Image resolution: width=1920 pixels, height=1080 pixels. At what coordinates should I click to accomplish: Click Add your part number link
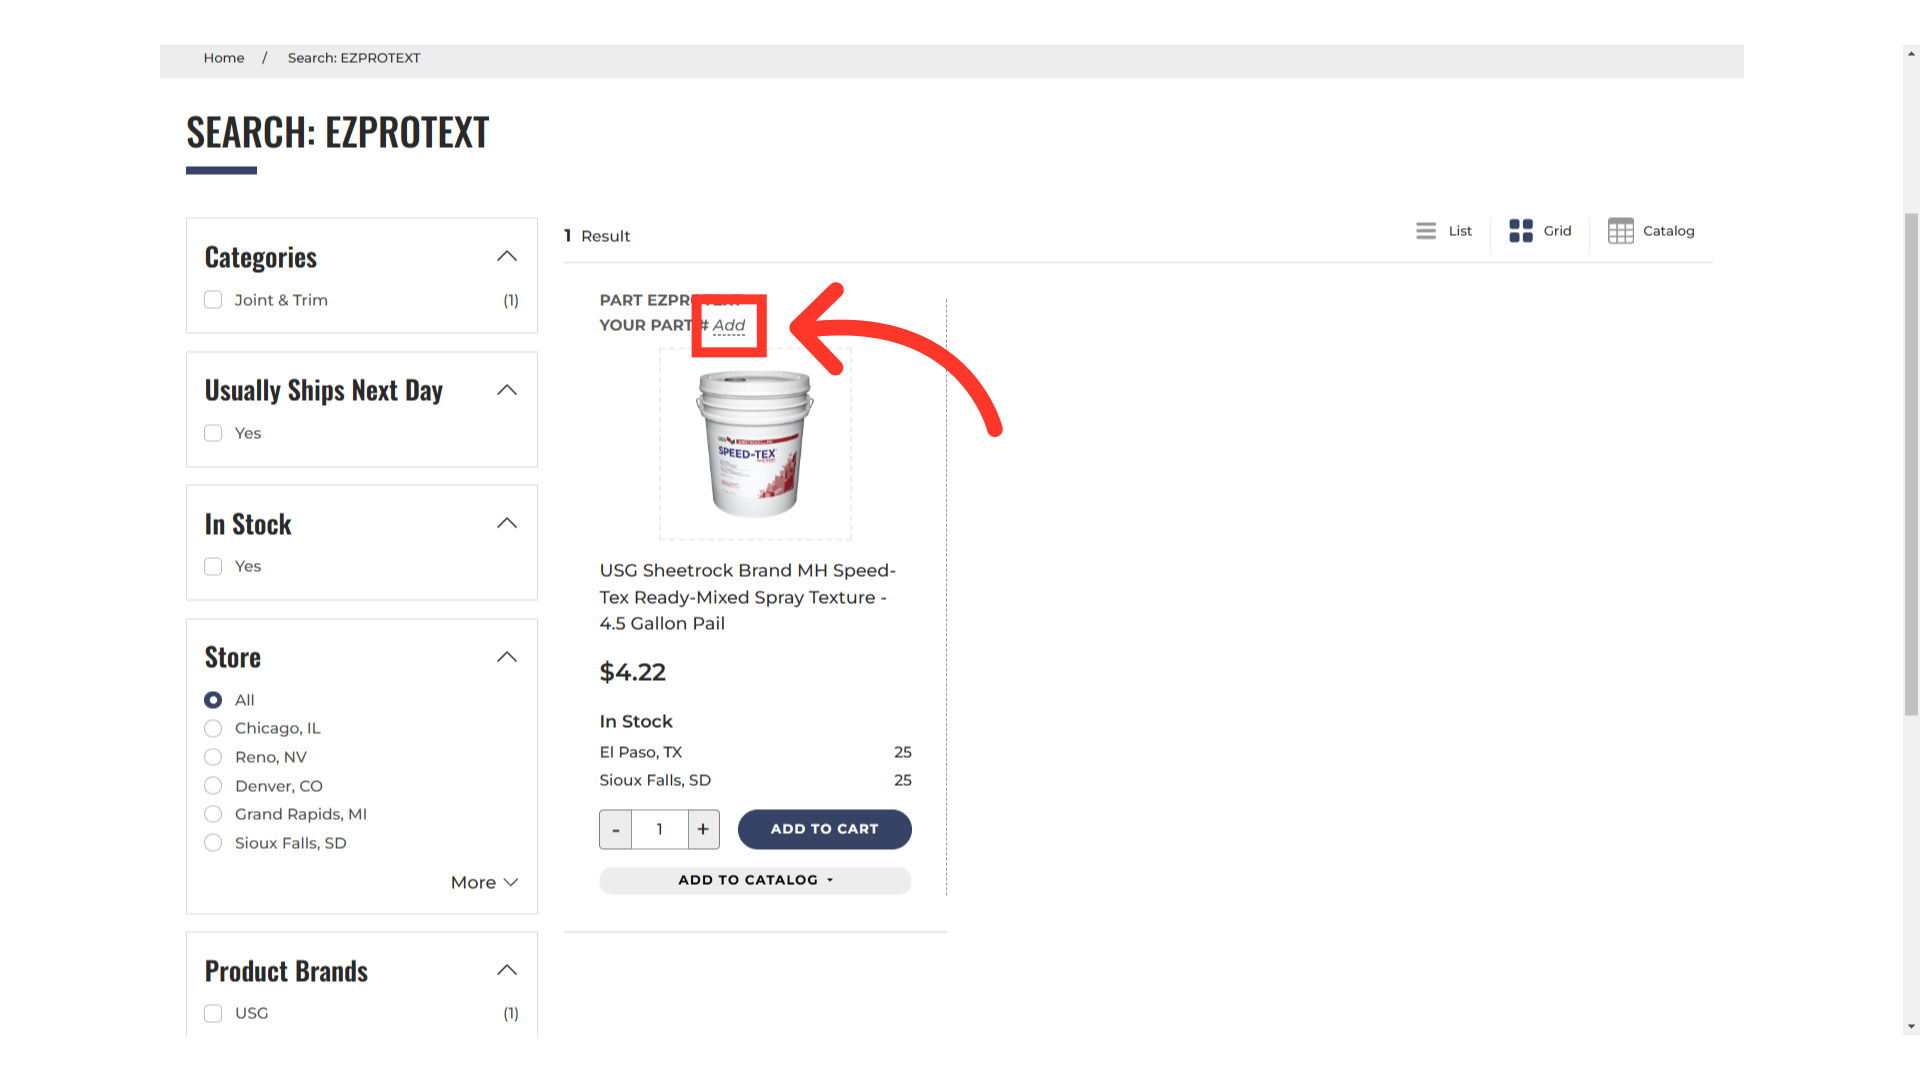[x=729, y=325]
